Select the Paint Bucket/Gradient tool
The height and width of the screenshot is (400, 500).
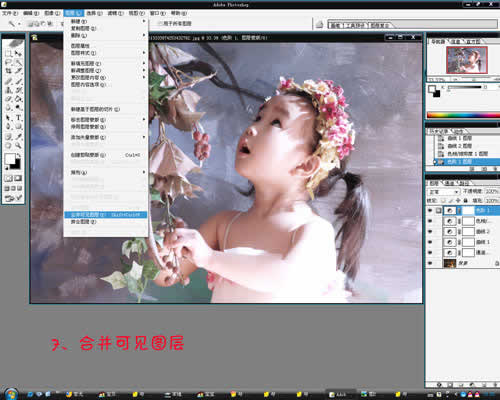pyautogui.click(x=18, y=99)
